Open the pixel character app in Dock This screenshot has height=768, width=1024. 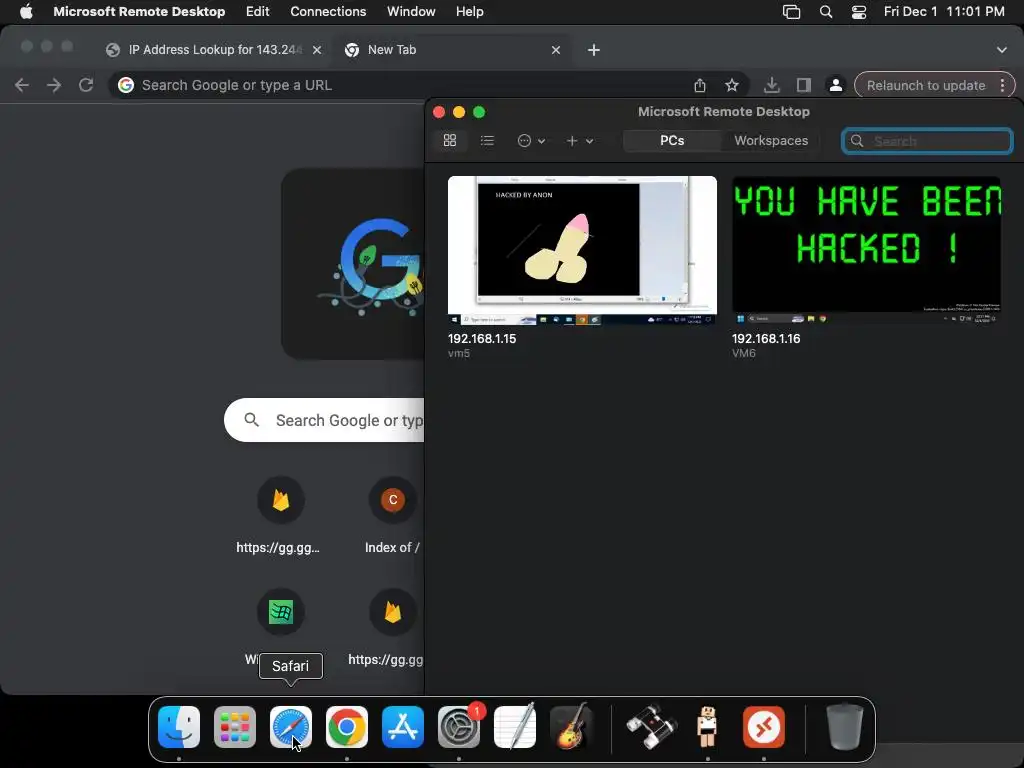click(707, 727)
